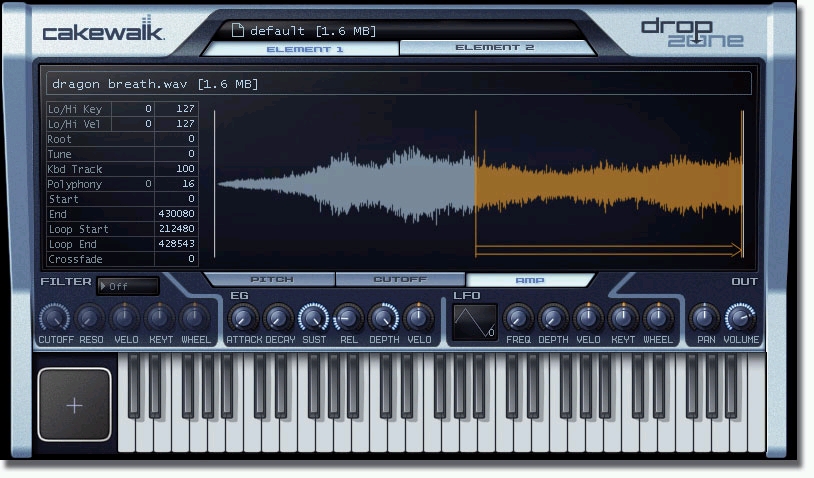Click the Cakewalk logo
The image size is (814, 478).
[x=103, y=30]
